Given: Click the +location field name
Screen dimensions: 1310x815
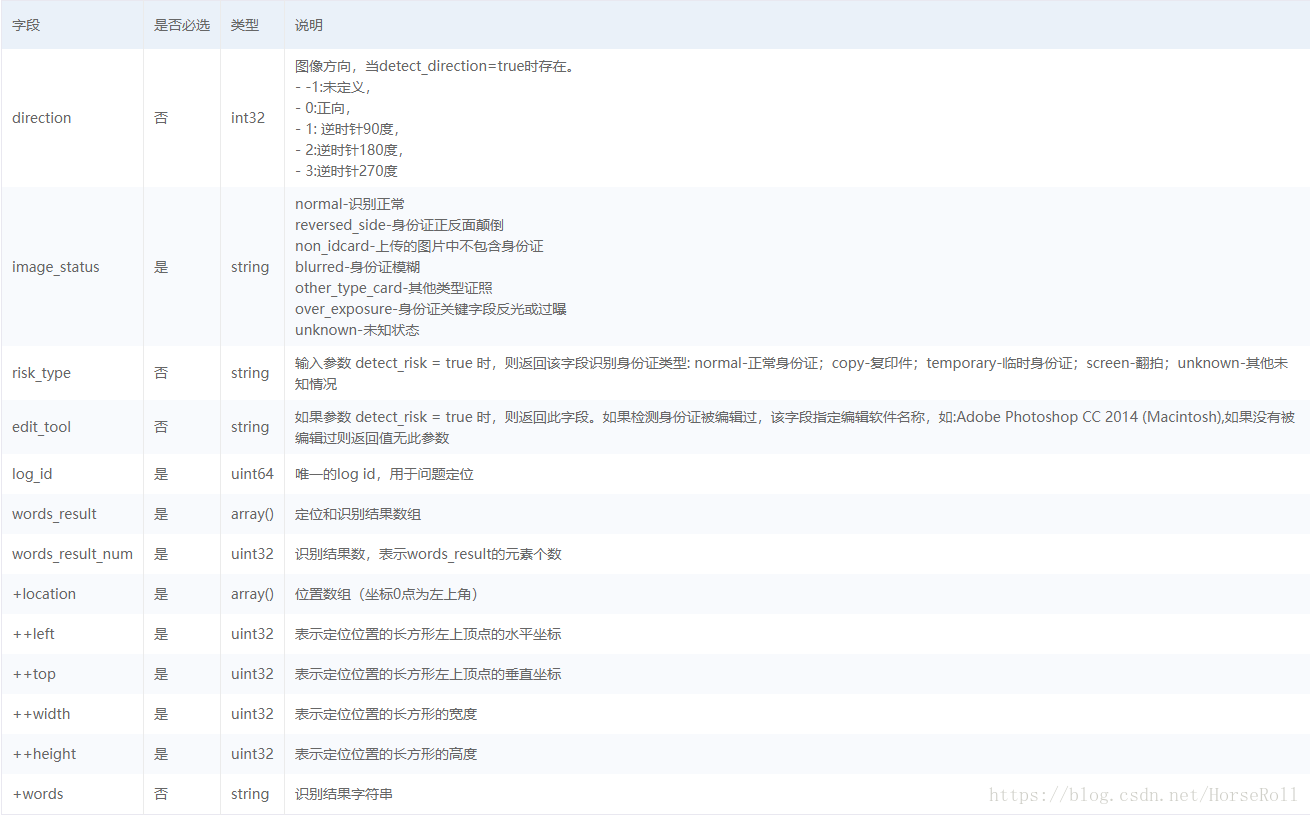Looking at the screenshot, I should [44, 594].
